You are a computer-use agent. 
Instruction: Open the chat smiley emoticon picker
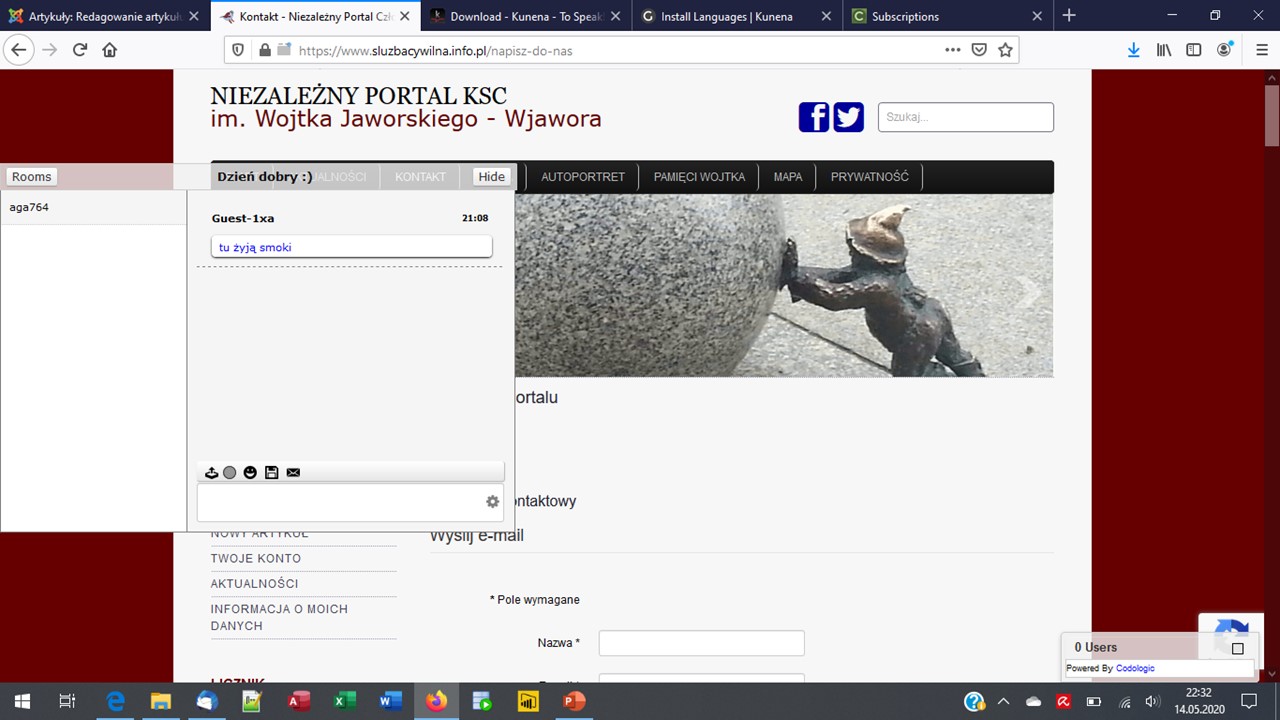[250, 472]
